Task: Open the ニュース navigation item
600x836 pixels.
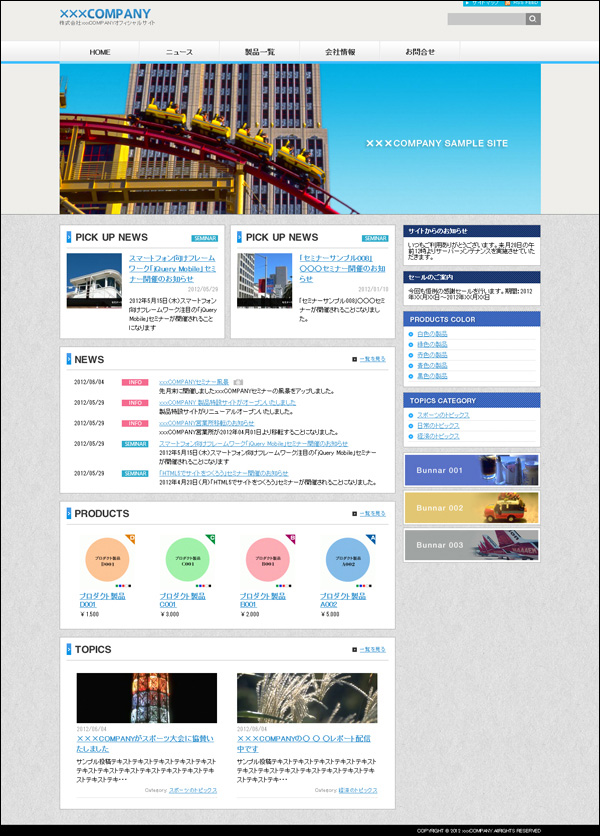Action: [x=179, y=52]
